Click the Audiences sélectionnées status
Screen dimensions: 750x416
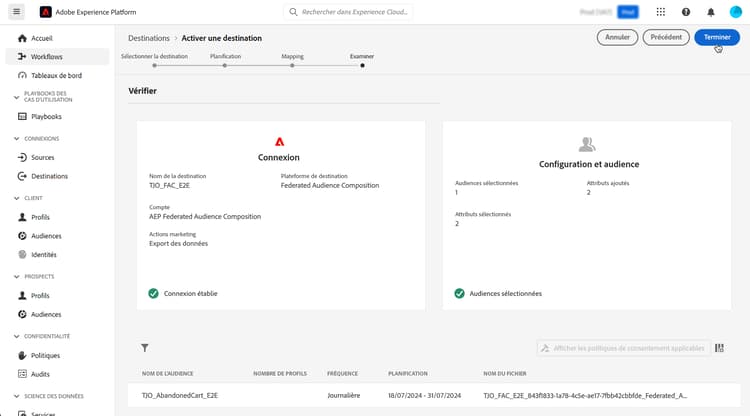[x=498, y=294]
